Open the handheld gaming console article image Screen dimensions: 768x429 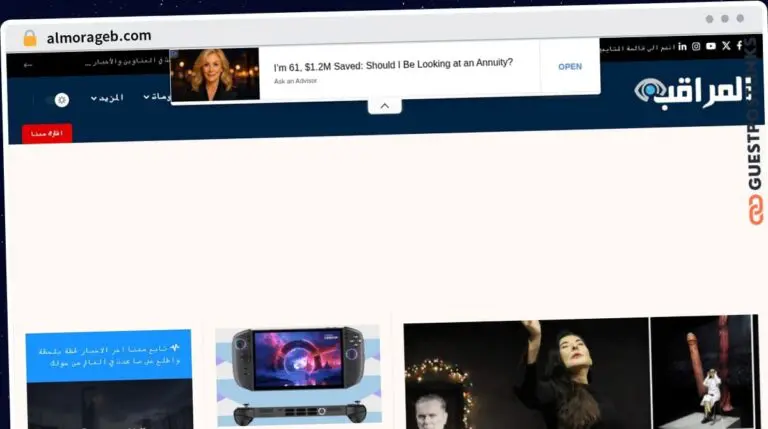[x=298, y=375]
